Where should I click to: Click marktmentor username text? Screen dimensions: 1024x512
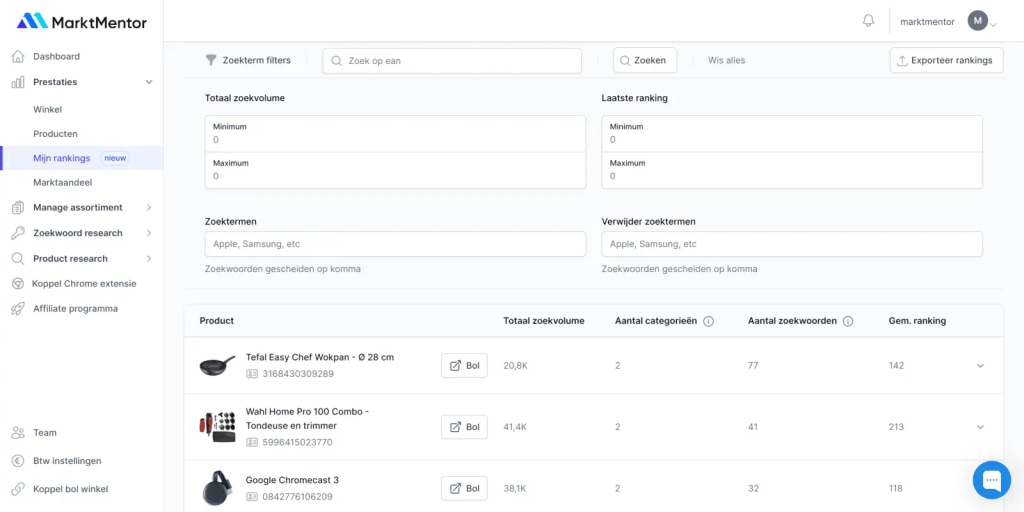click(x=927, y=22)
